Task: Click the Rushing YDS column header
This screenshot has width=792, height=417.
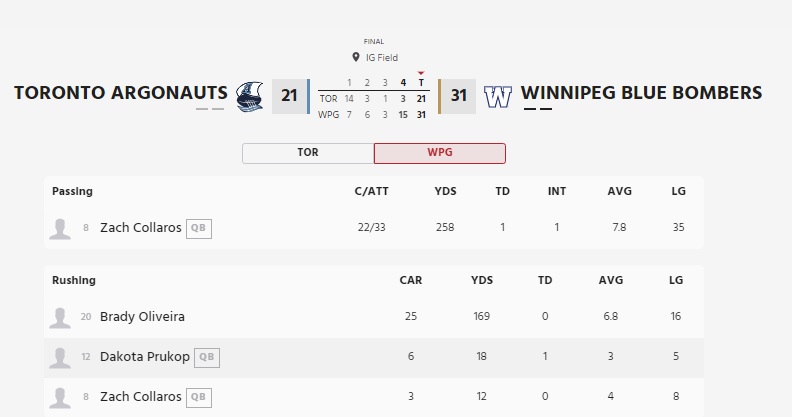Action: (482, 280)
